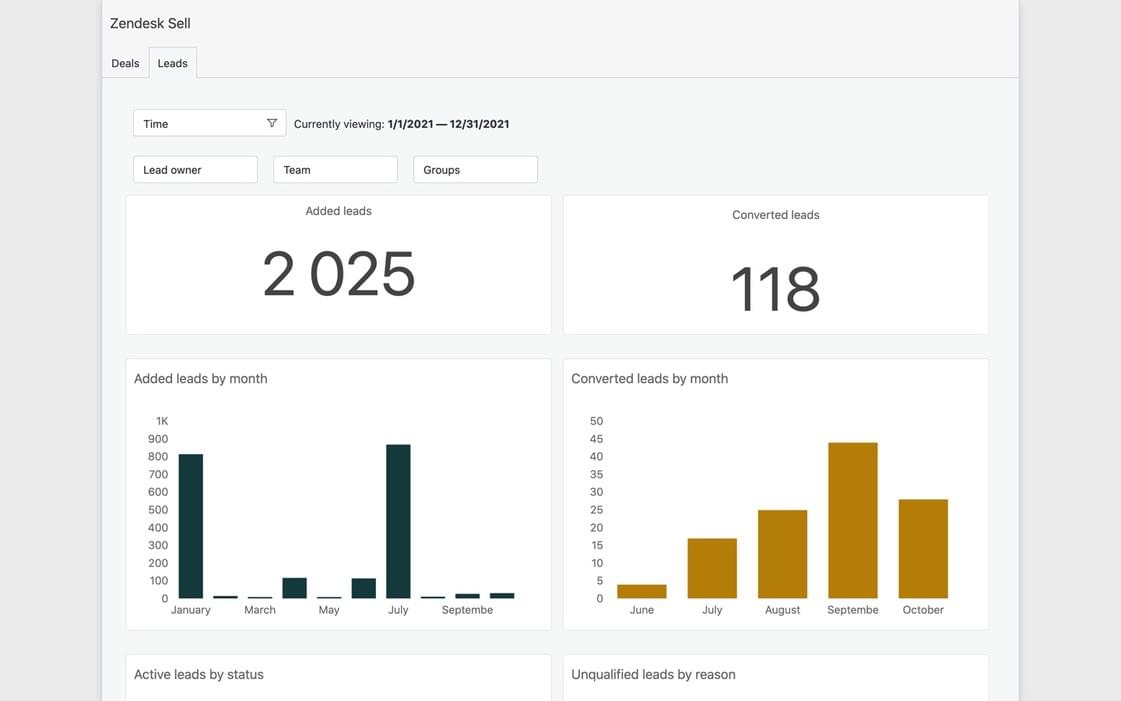Click the August bar in Converted leads chart
The width and height of the screenshot is (1121, 701).
tap(783, 554)
